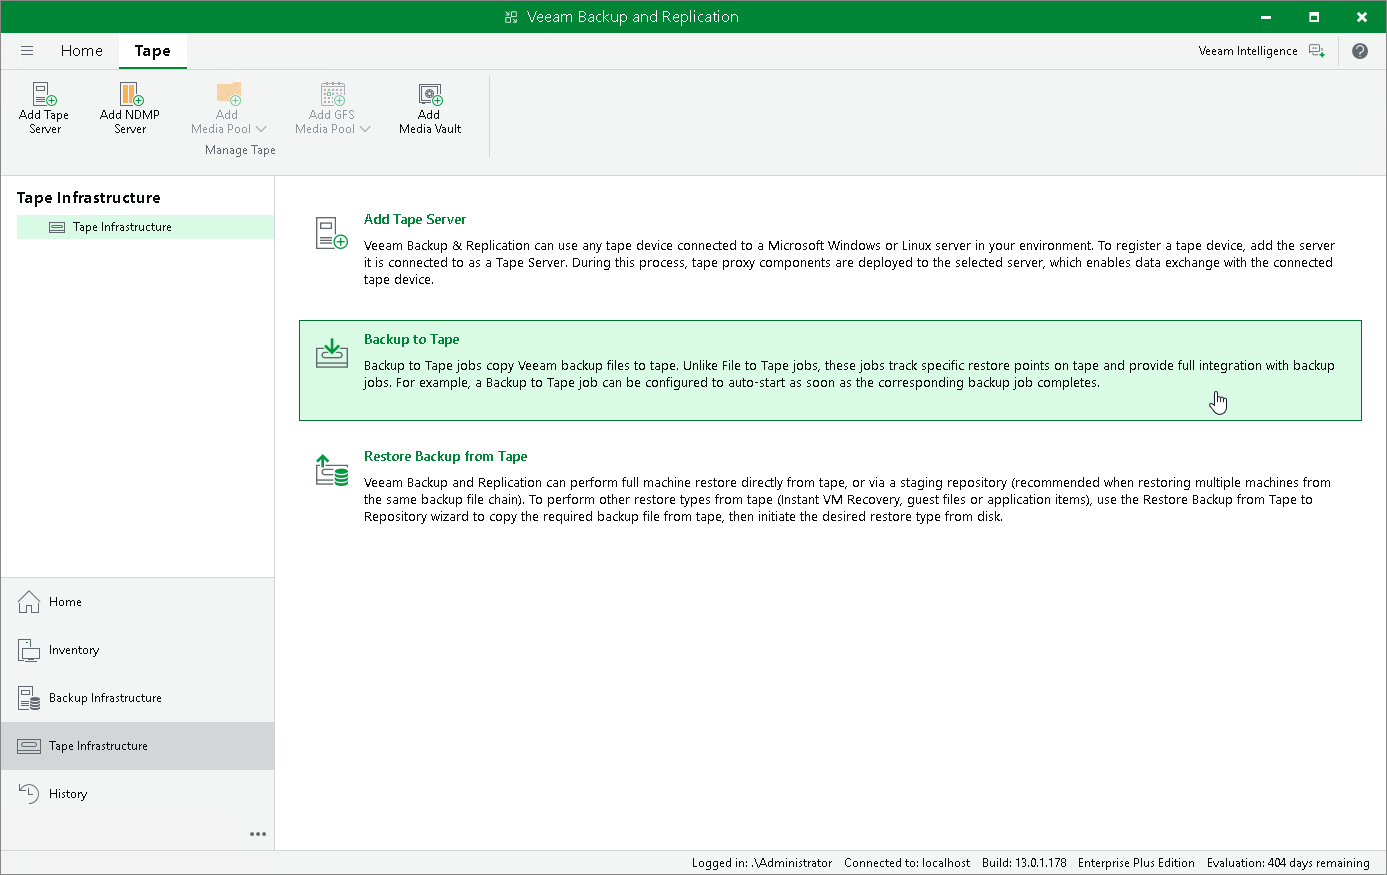Viewport: 1387px width, 875px height.
Task: Click the Evaluation days remaining status
Action: 1288,863
